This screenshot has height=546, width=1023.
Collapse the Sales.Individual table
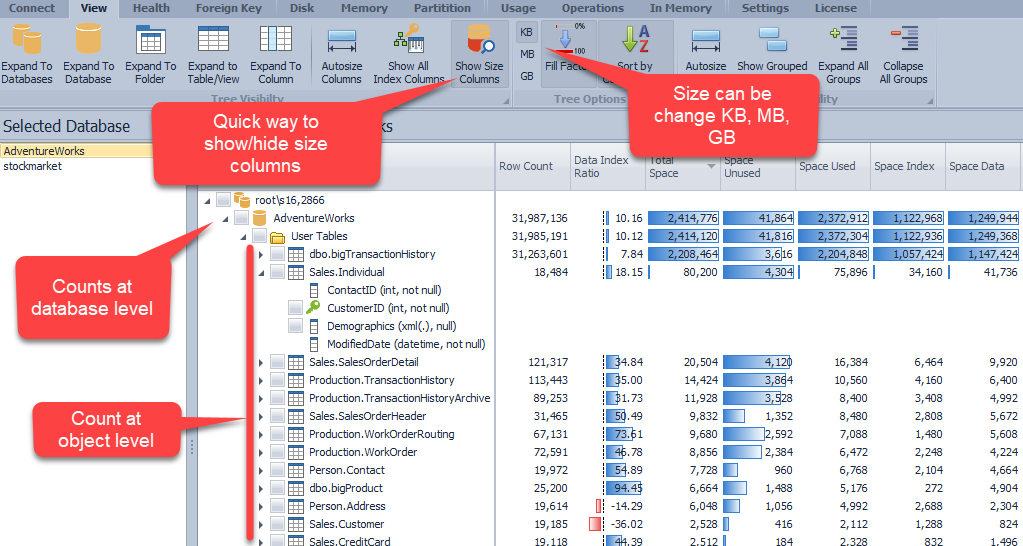262,273
